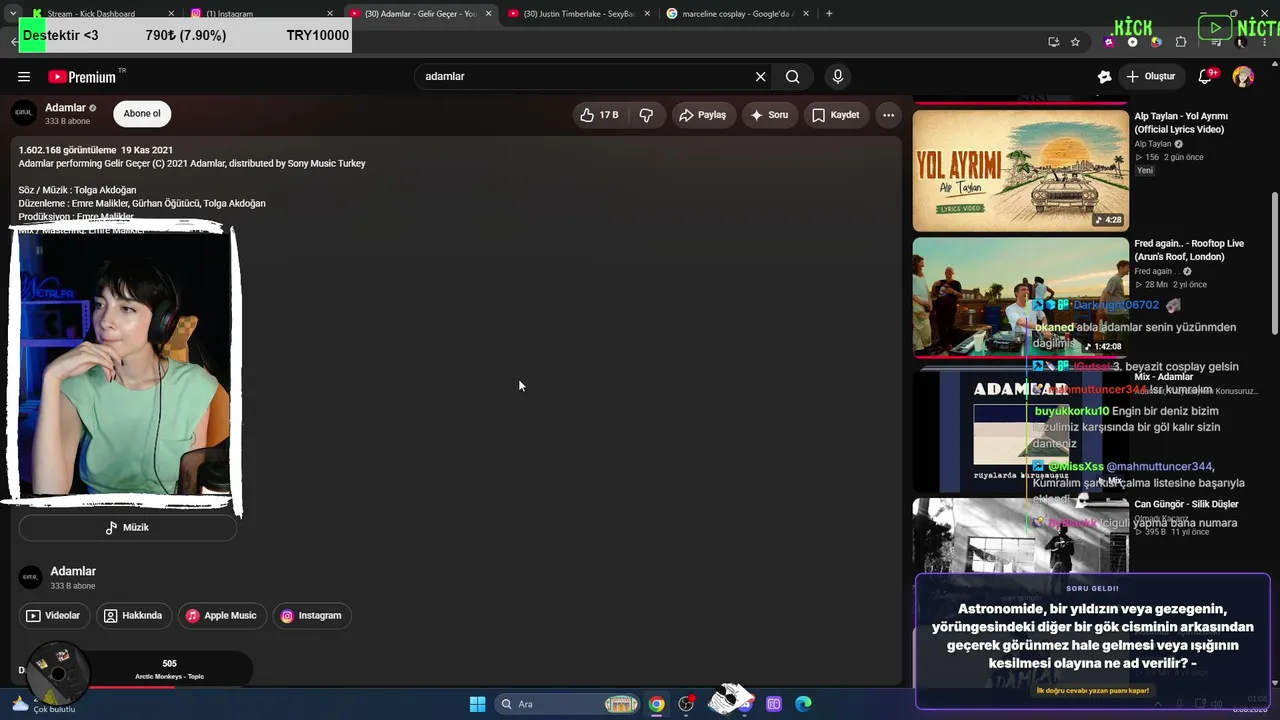
Task: Bookmark this page with the star icon
Action: click(x=1075, y=42)
